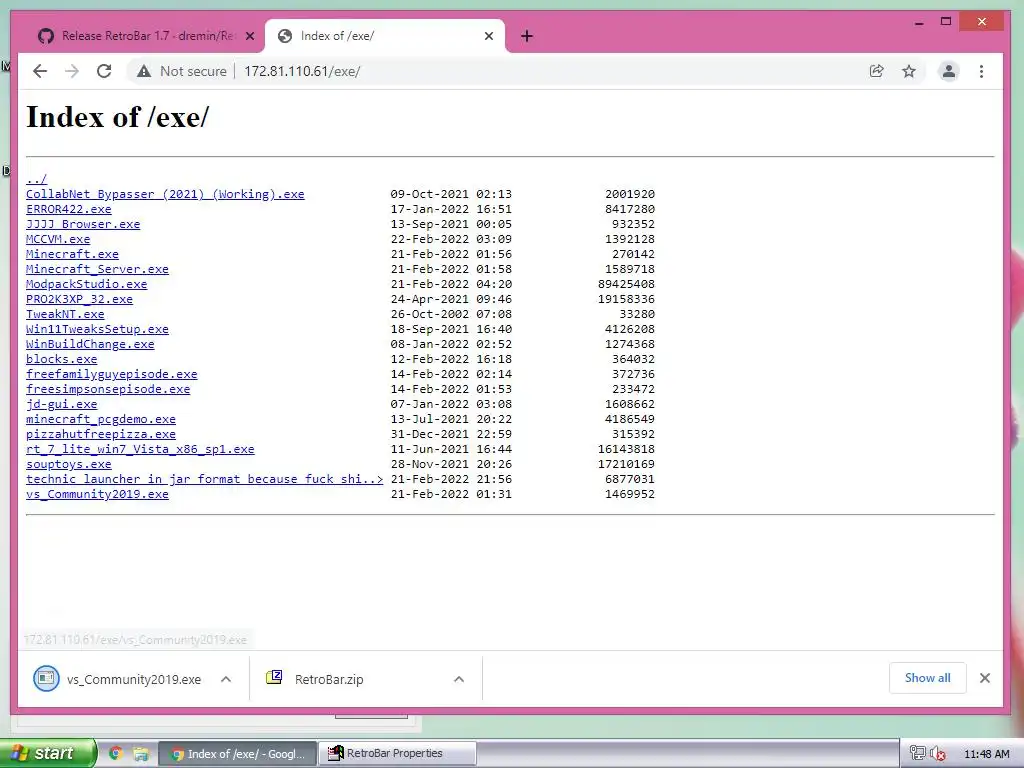Click the forward navigation arrow
1024x768 pixels.
(x=72, y=71)
